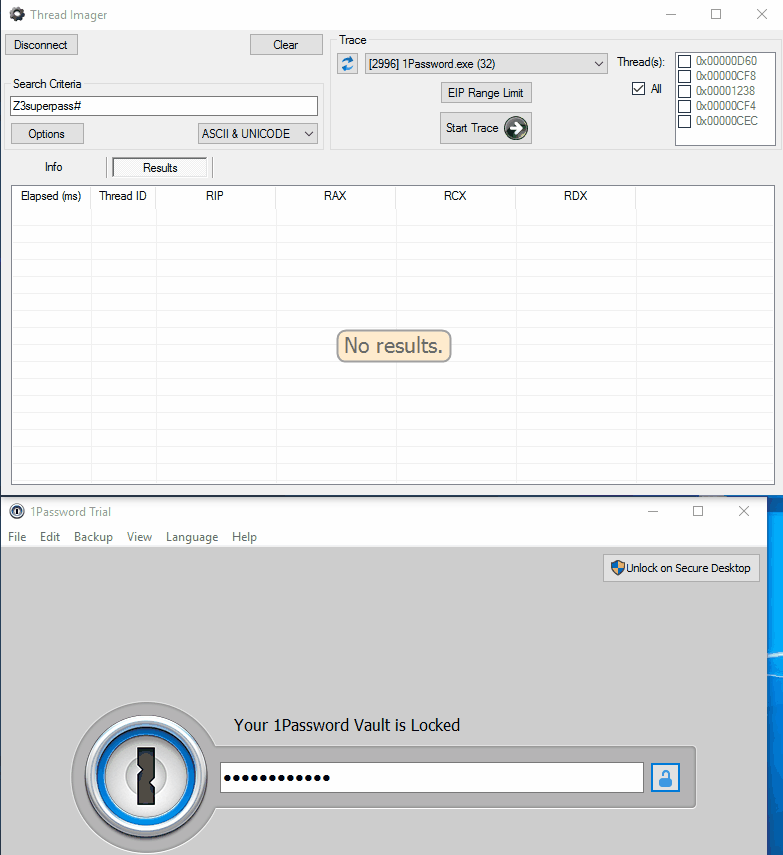Click the RAX column header
Image resolution: width=783 pixels, height=855 pixels.
pos(335,196)
